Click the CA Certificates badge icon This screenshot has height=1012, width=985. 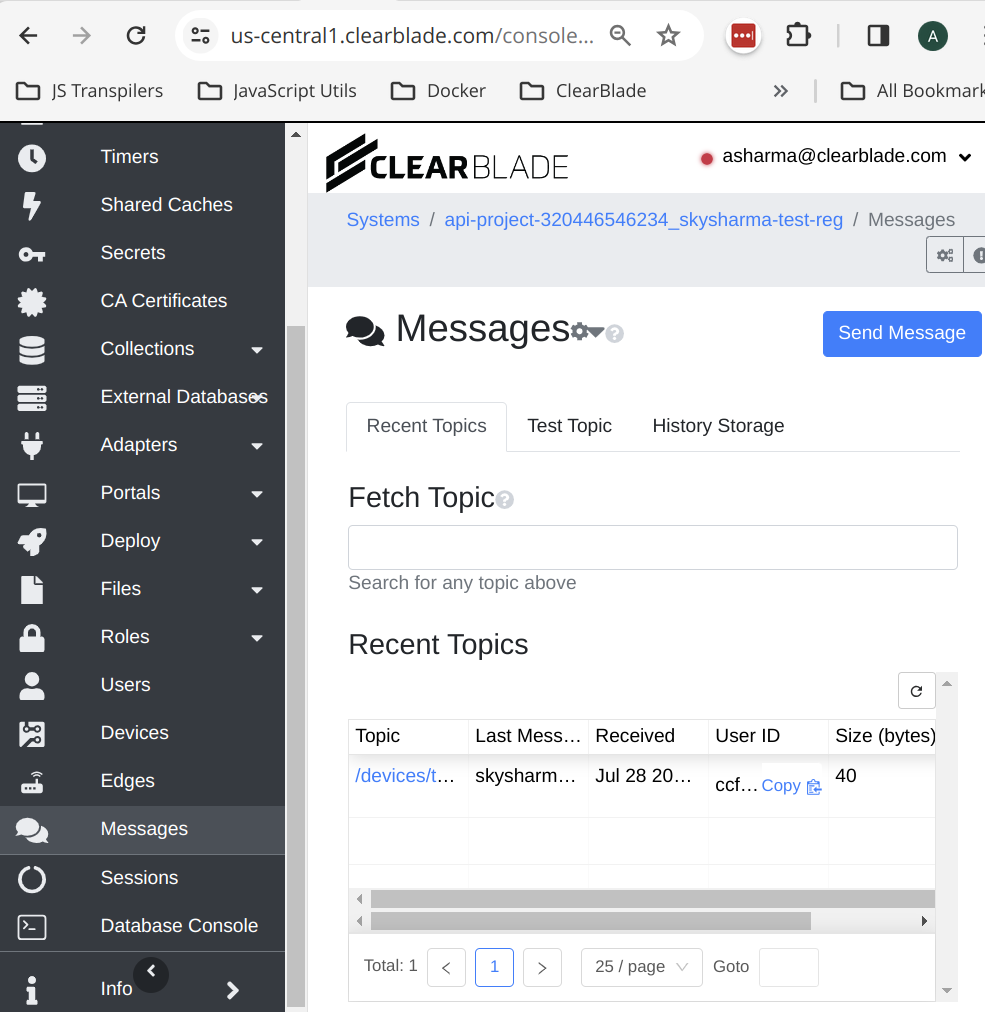[32, 301]
